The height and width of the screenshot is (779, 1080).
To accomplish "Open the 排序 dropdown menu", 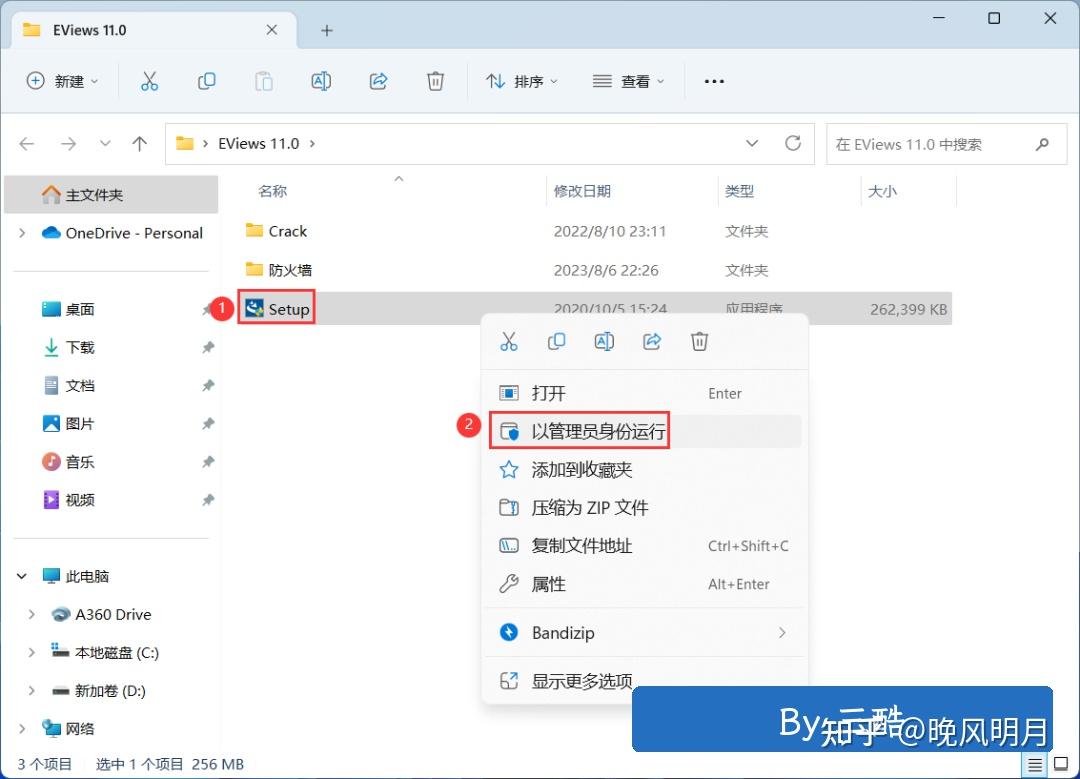I will pyautogui.click(x=521, y=81).
